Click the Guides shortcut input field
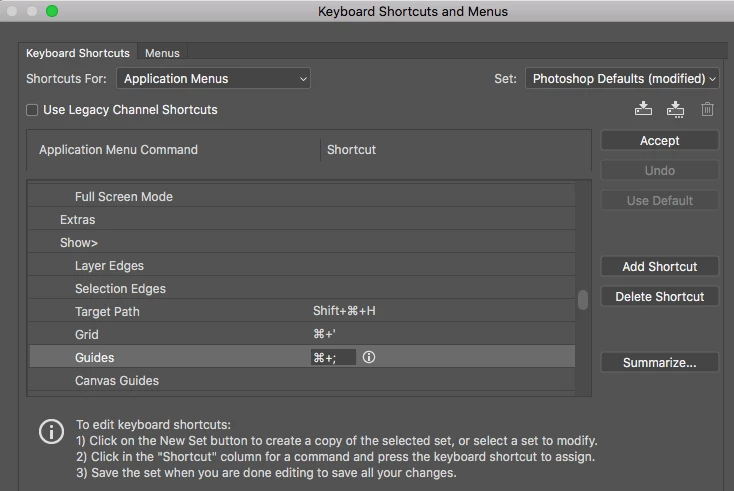This screenshot has width=734, height=491. (333, 357)
